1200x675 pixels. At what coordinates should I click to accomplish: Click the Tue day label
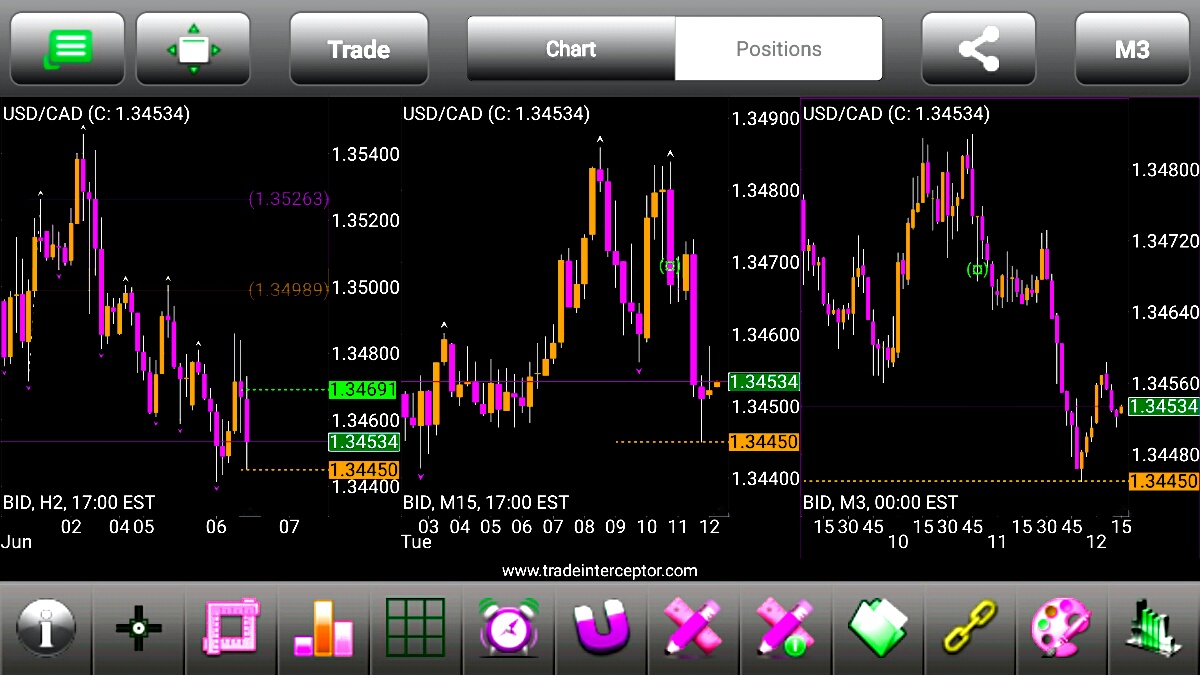416,542
